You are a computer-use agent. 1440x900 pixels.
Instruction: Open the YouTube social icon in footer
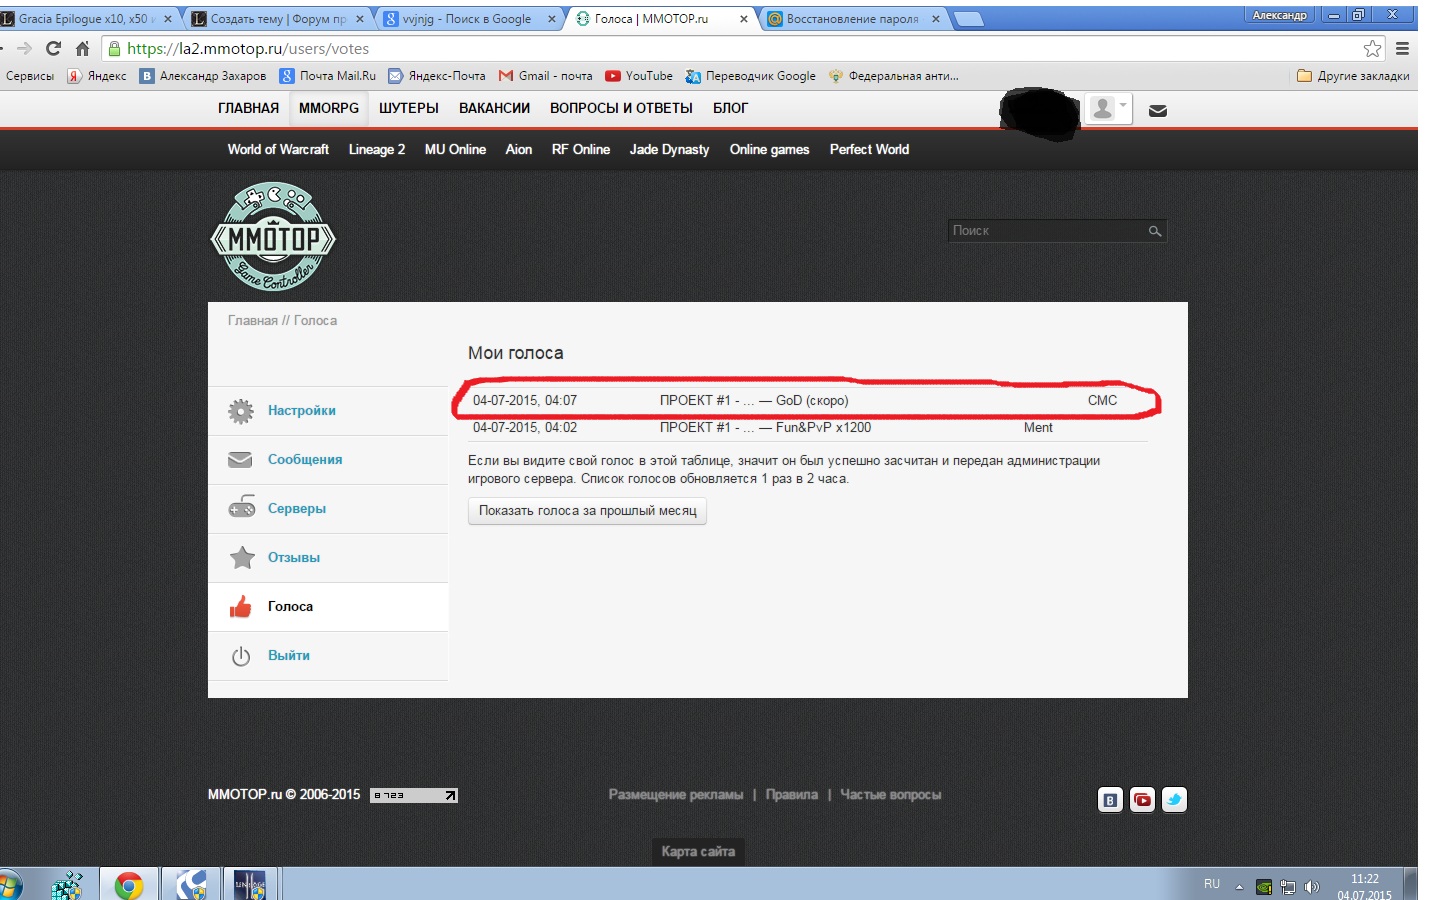click(x=1142, y=800)
